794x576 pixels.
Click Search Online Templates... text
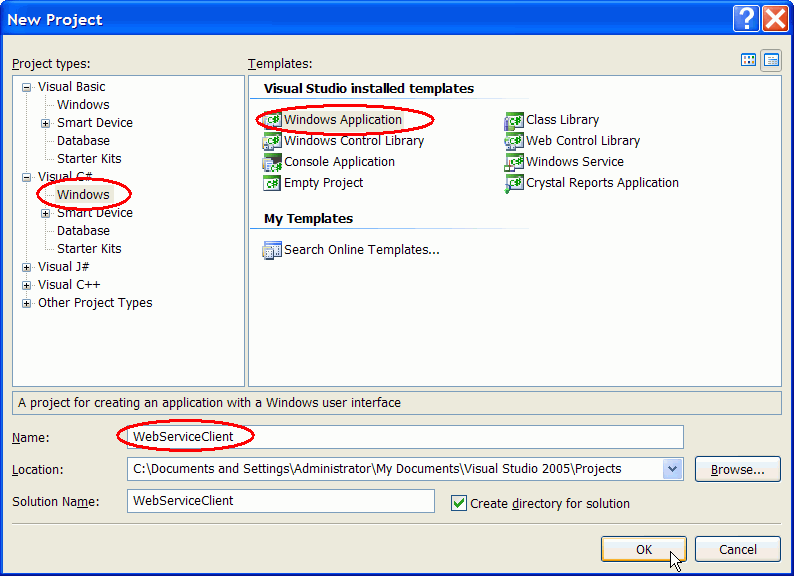point(362,250)
